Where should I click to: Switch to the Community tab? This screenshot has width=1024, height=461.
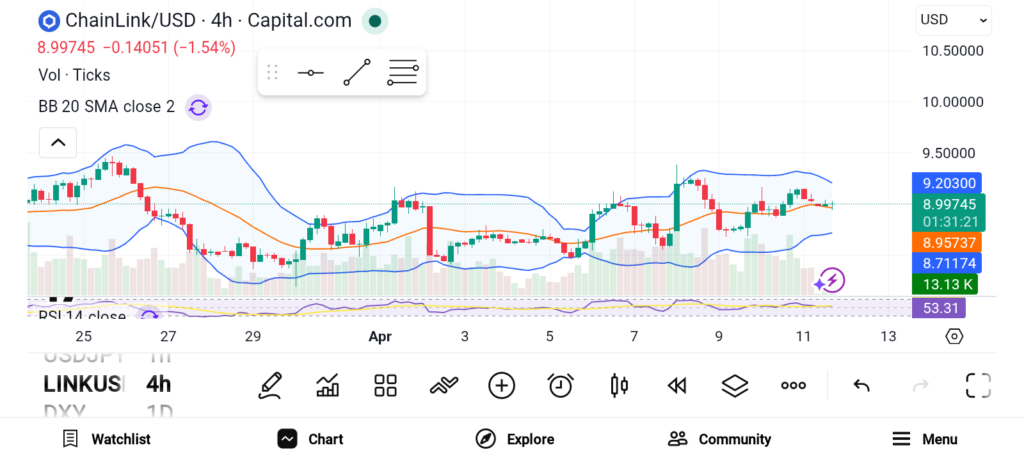(720, 439)
